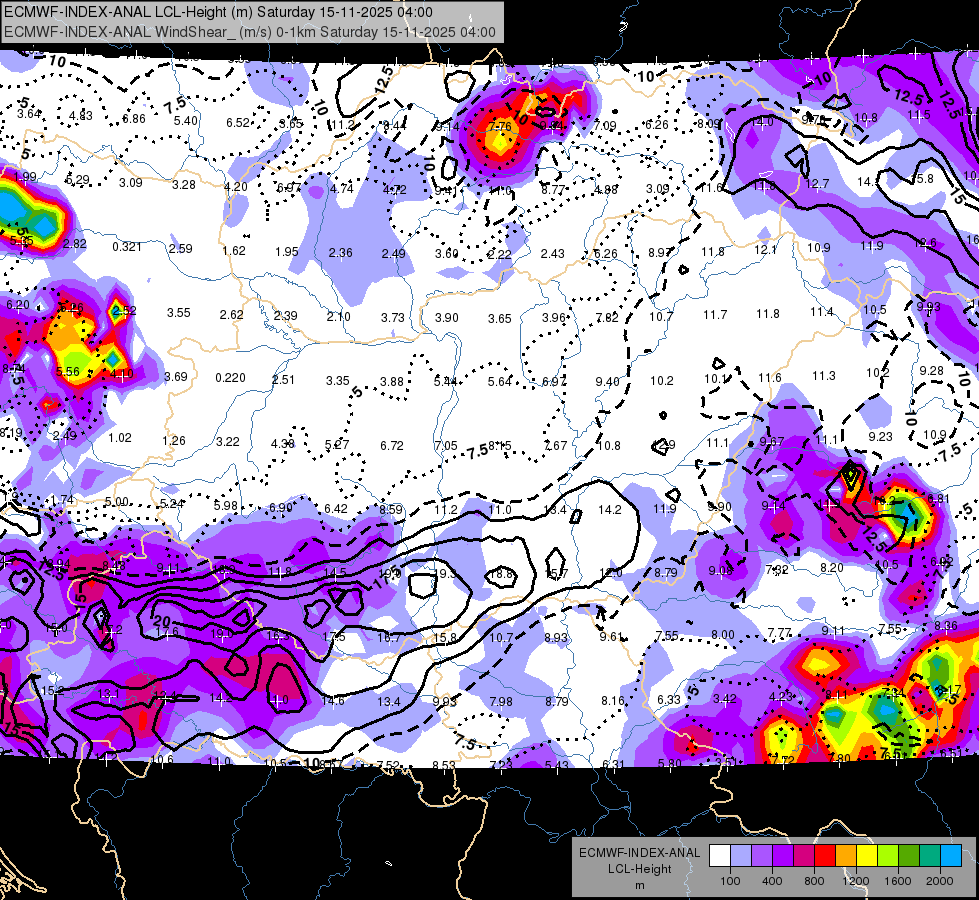The height and width of the screenshot is (900, 979).
Task: Click the wind shear value 3.73
Action: [x=393, y=317]
